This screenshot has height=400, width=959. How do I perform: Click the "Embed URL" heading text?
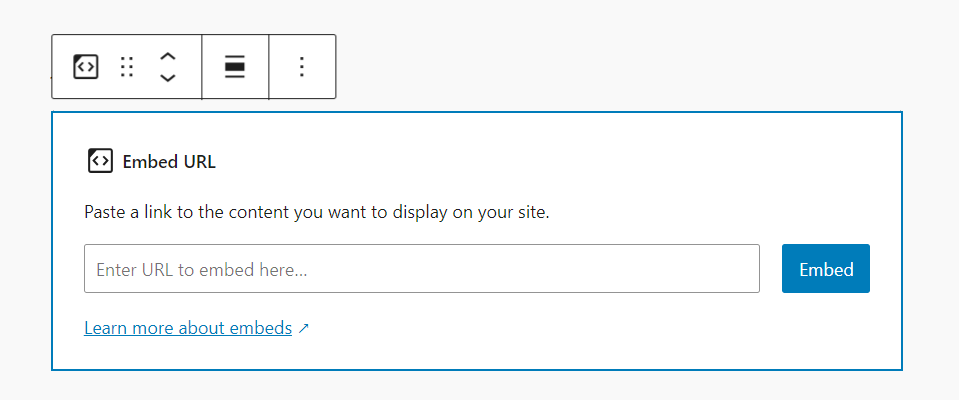click(169, 161)
